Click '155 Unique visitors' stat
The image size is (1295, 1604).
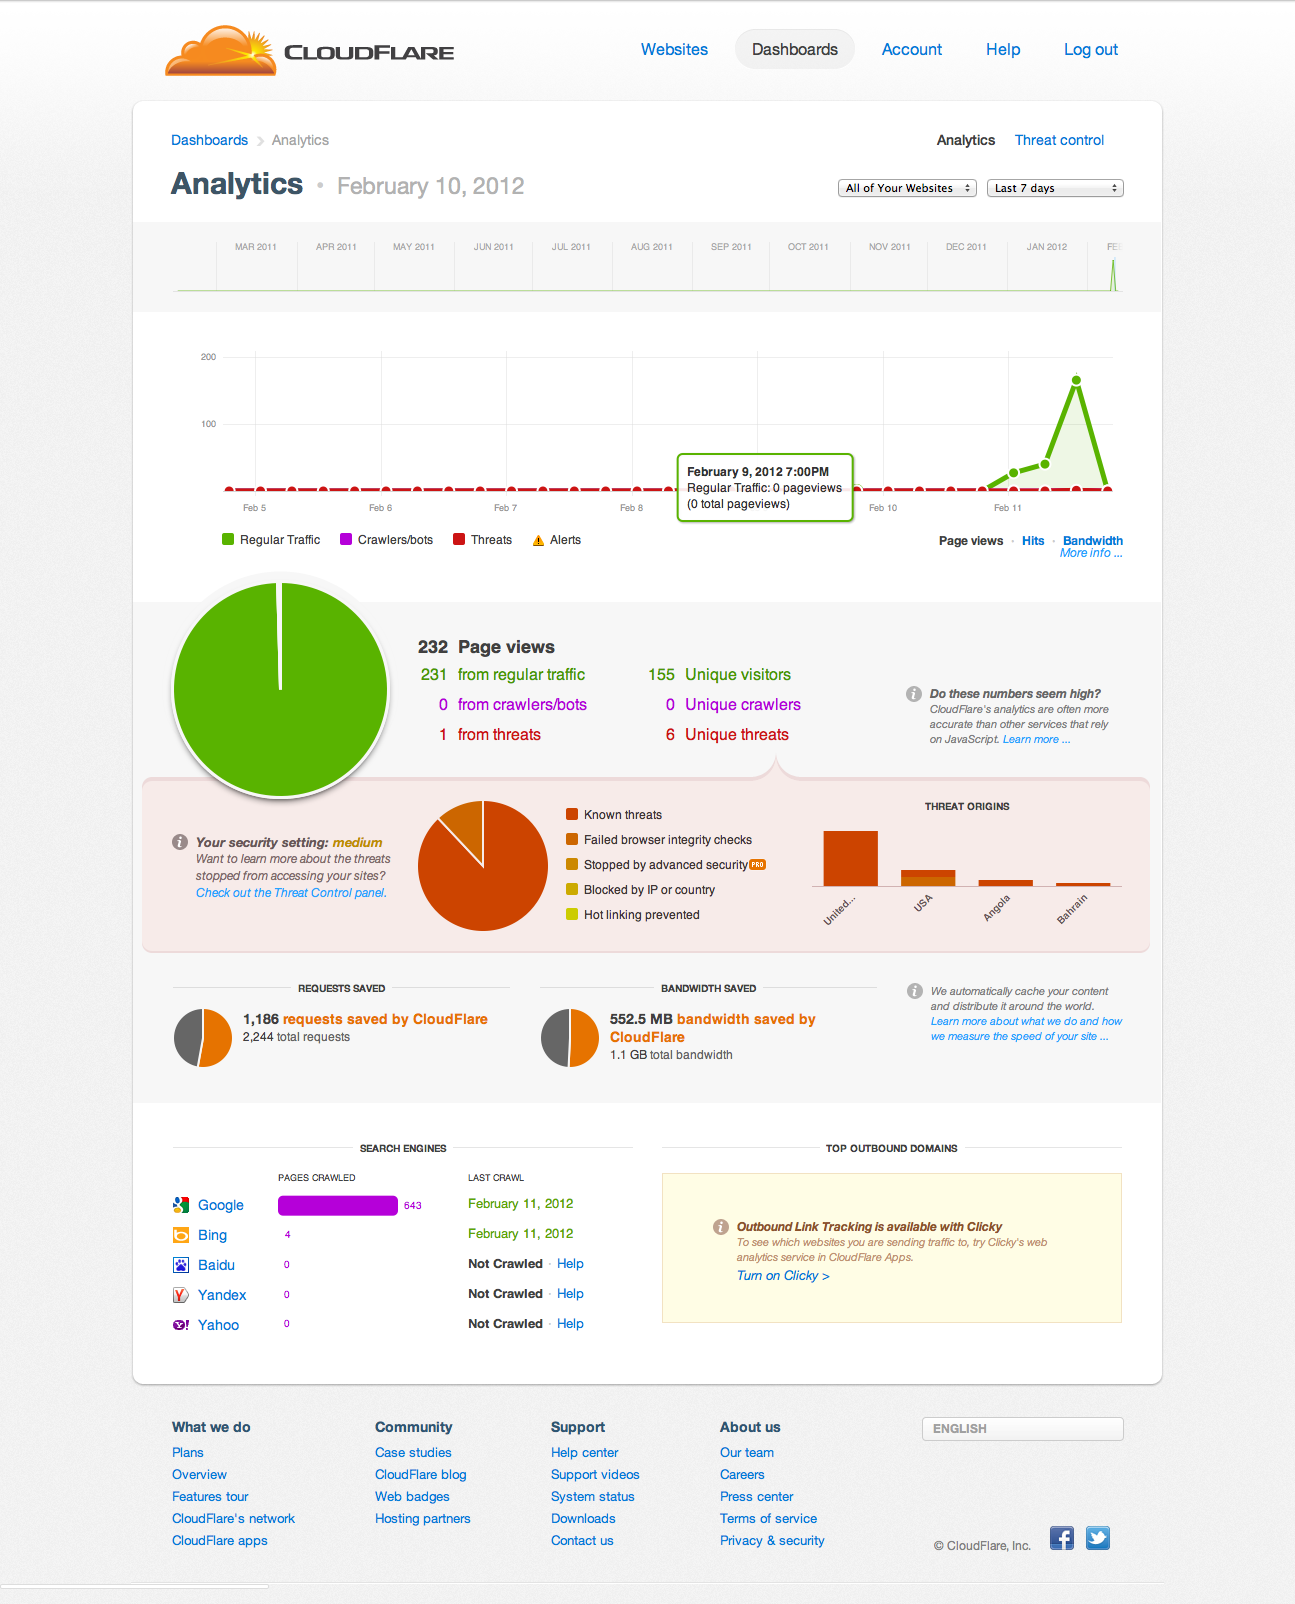point(720,675)
